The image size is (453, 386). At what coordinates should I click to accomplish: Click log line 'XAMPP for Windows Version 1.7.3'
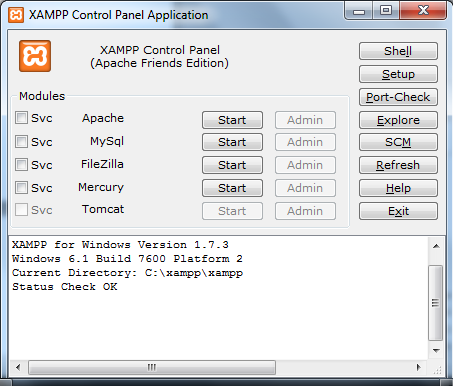point(120,245)
